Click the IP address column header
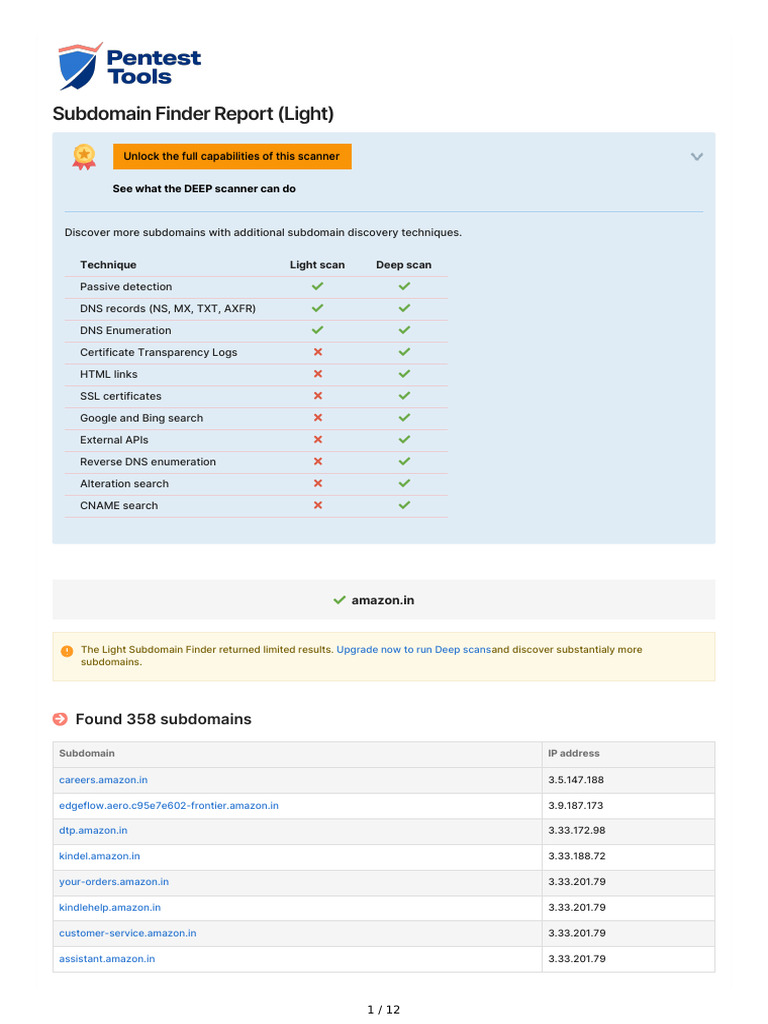Viewport: 768px width, 1024px height. coord(573,753)
